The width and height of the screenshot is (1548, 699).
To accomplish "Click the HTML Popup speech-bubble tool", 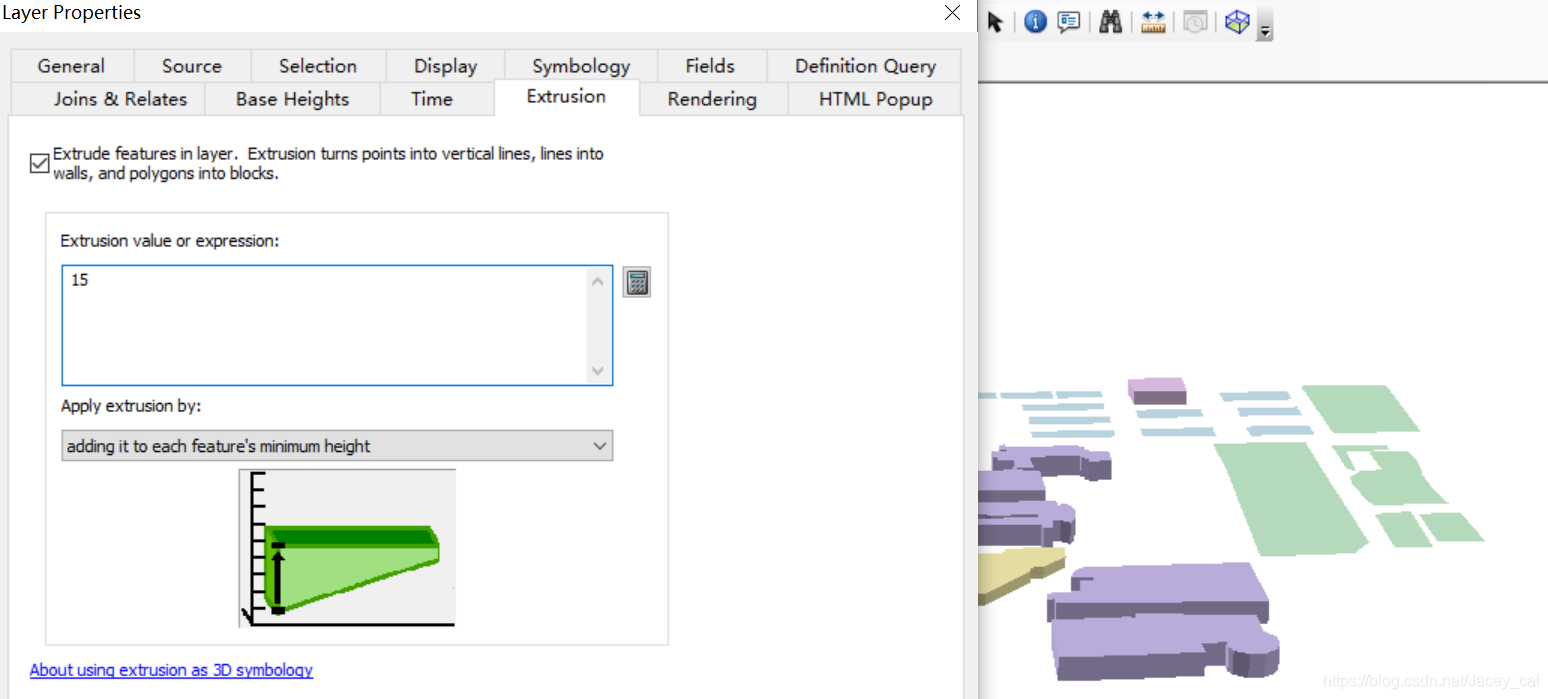I will pos(1069,22).
